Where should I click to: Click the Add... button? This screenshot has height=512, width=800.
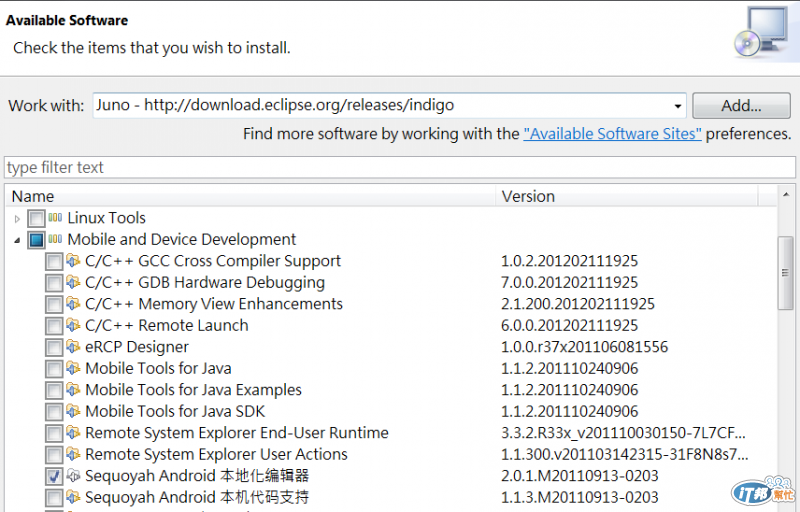[741, 105]
